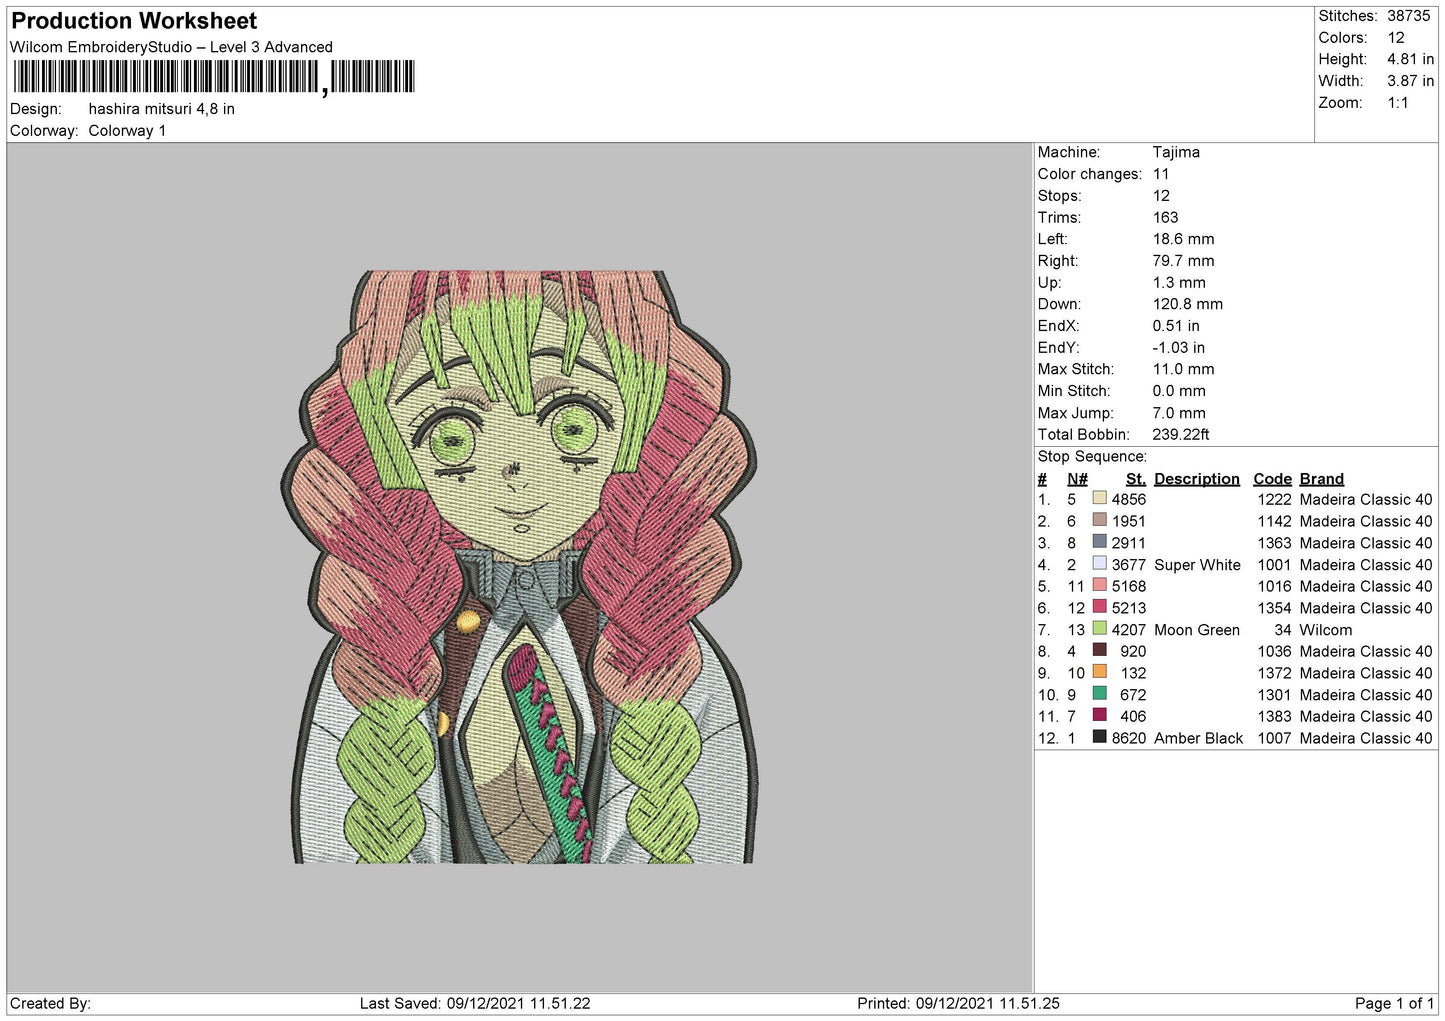Select thread code 1016 in row 5
This screenshot has height=1021, width=1445.
coord(1275,586)
